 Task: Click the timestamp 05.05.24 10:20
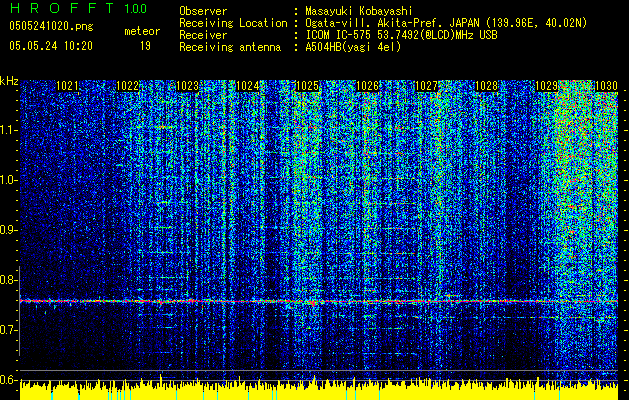click(51, 46)
